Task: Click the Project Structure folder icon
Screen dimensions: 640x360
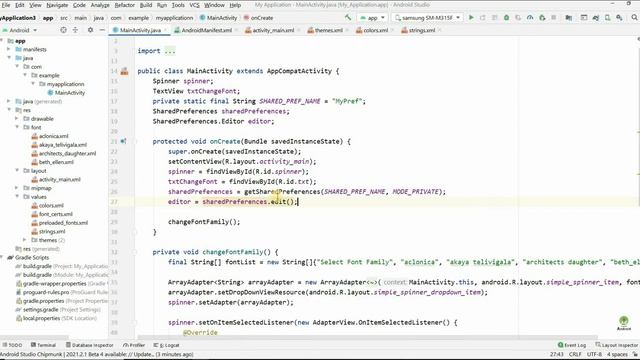Action: [x=568, y=18]
